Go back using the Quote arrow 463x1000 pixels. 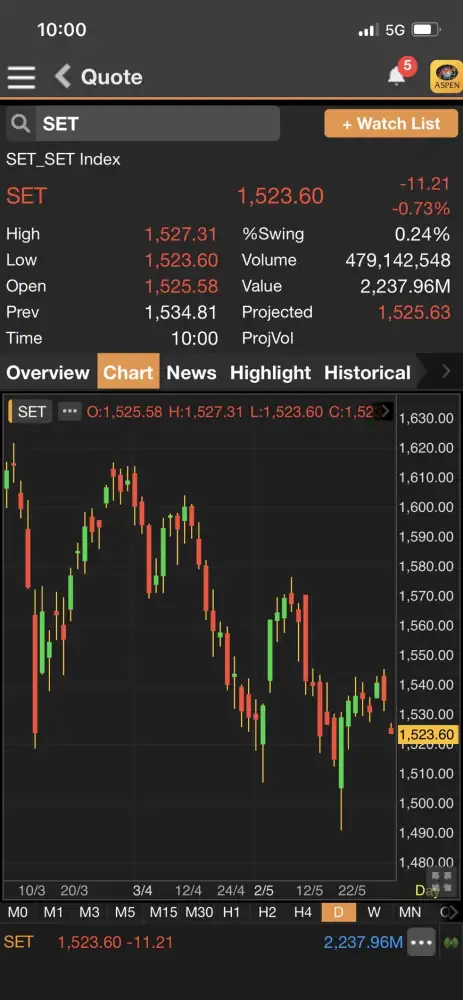pos(62,77)
